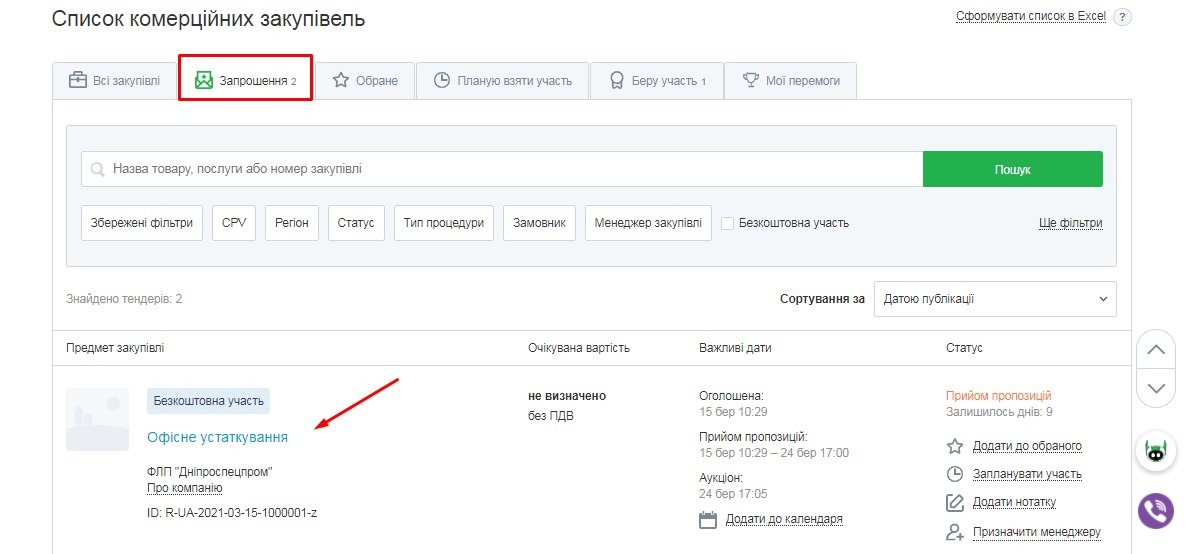
Task: Click the scroll up arrow button
Action: pyautogui.click(x=1156, y=350)
